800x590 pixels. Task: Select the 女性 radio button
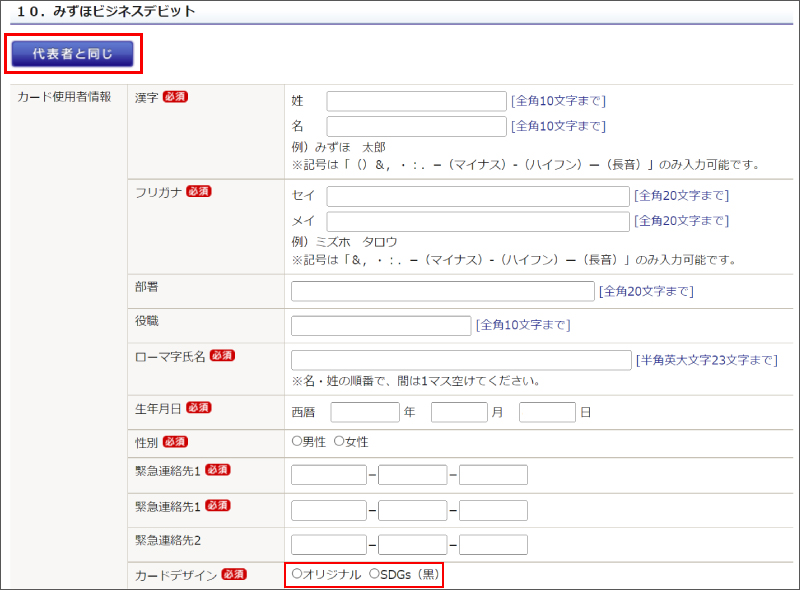coord(339,441)
